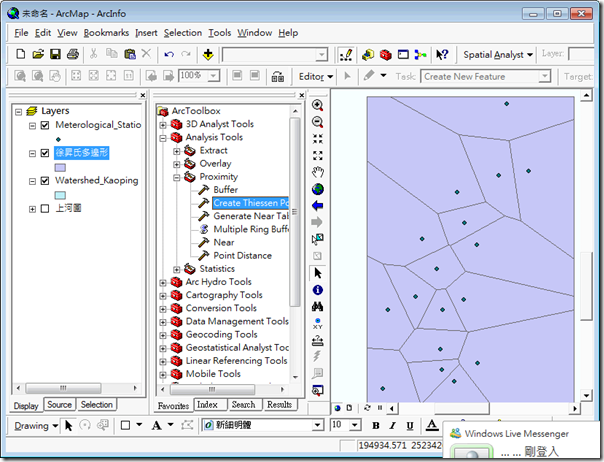Go back to previous extent blue arrow
Image resolution: width=604 pixels, height=462 pixels.
click(317, 206)
